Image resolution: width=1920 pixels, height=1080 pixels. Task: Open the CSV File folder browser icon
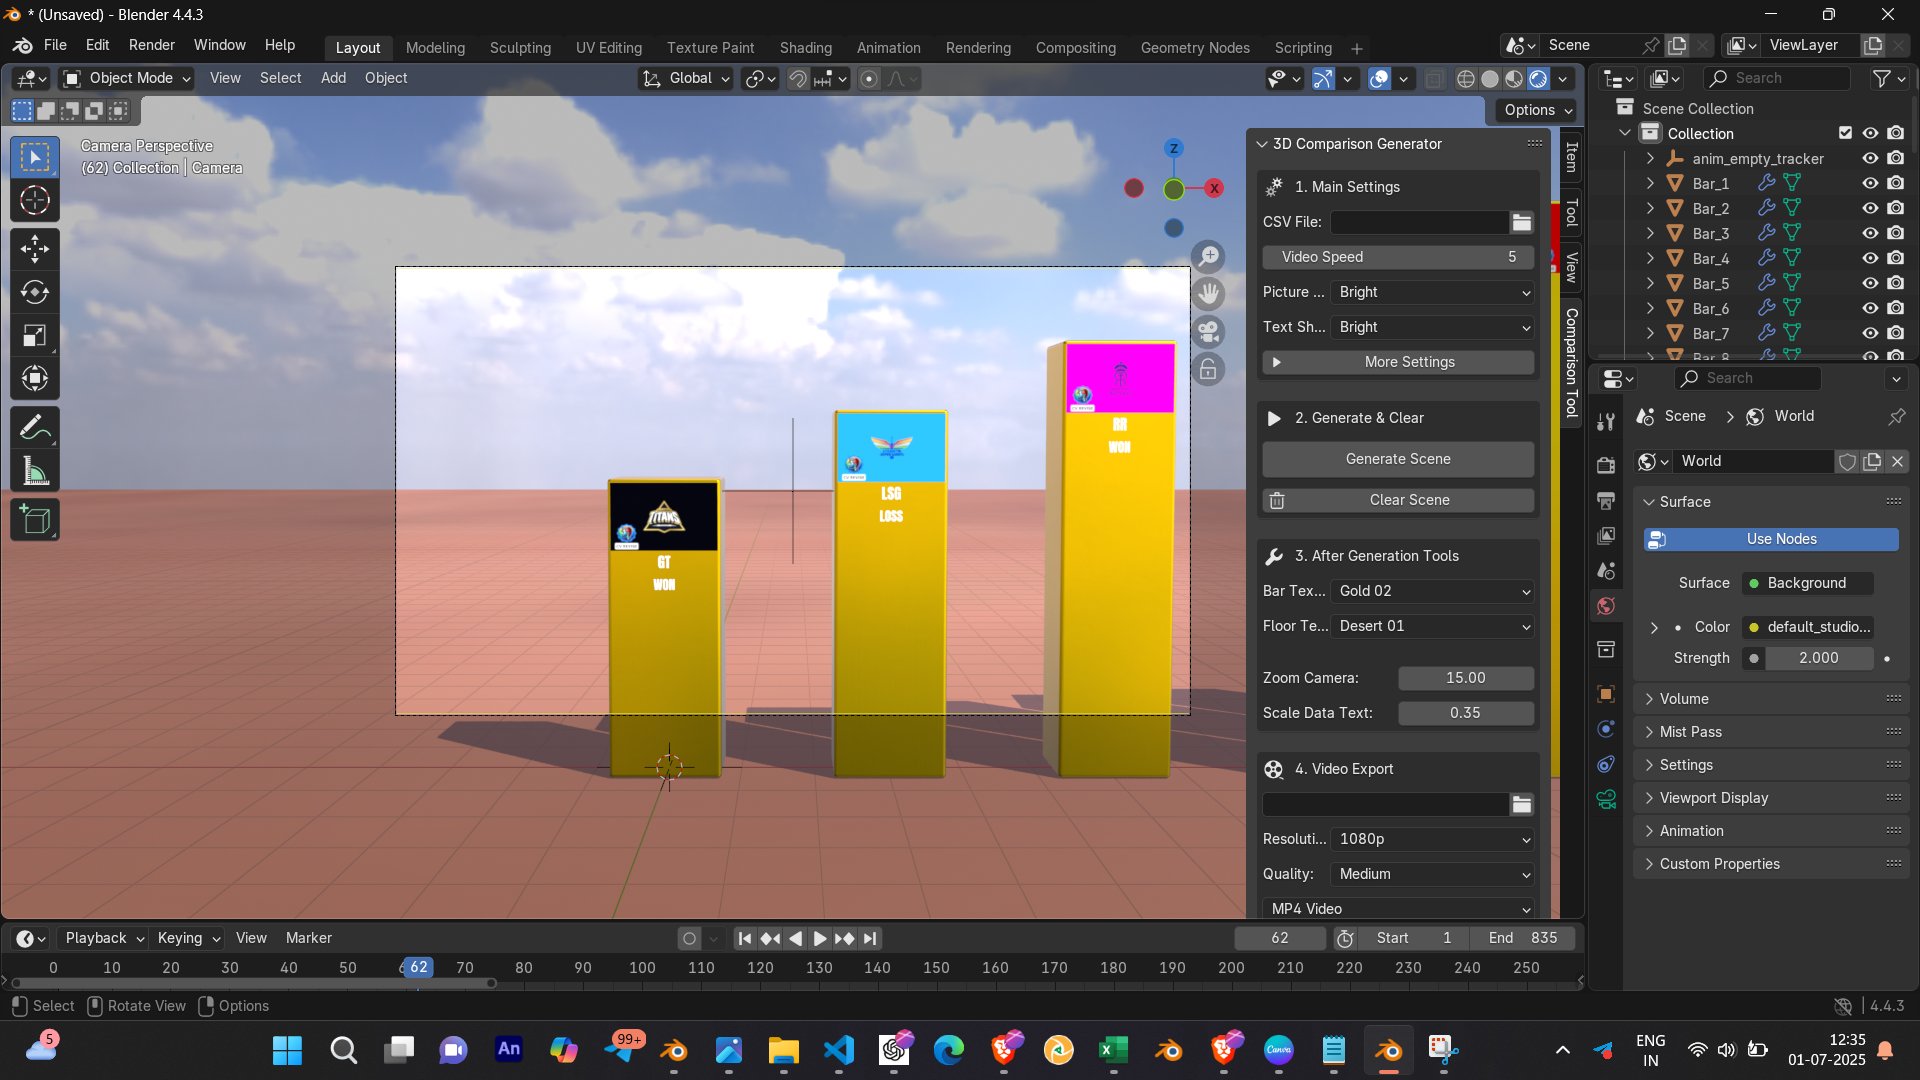pos(1521,222)
